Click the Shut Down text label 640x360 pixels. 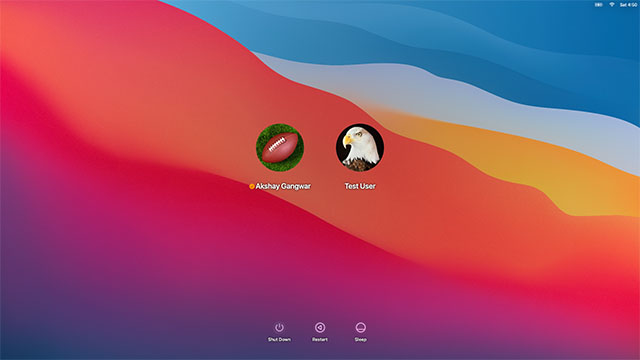(x=279, y=340)
